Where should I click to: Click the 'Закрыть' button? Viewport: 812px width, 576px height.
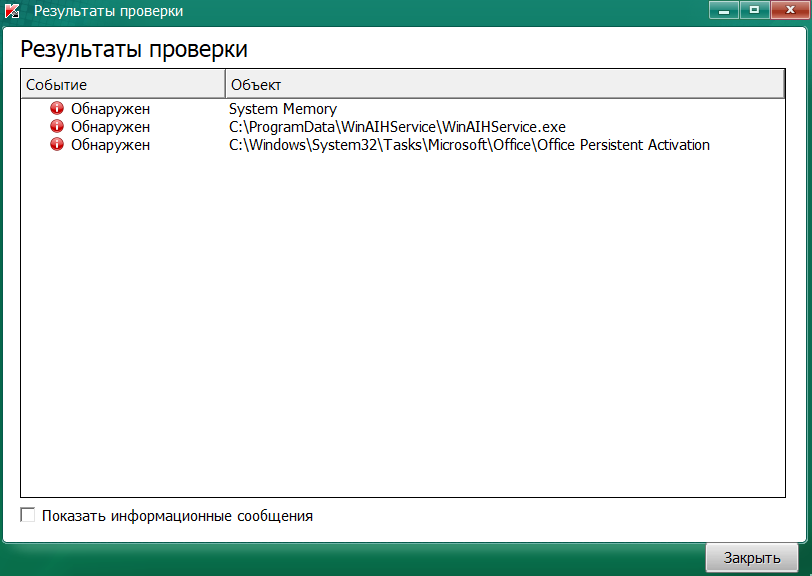point(751,558)
